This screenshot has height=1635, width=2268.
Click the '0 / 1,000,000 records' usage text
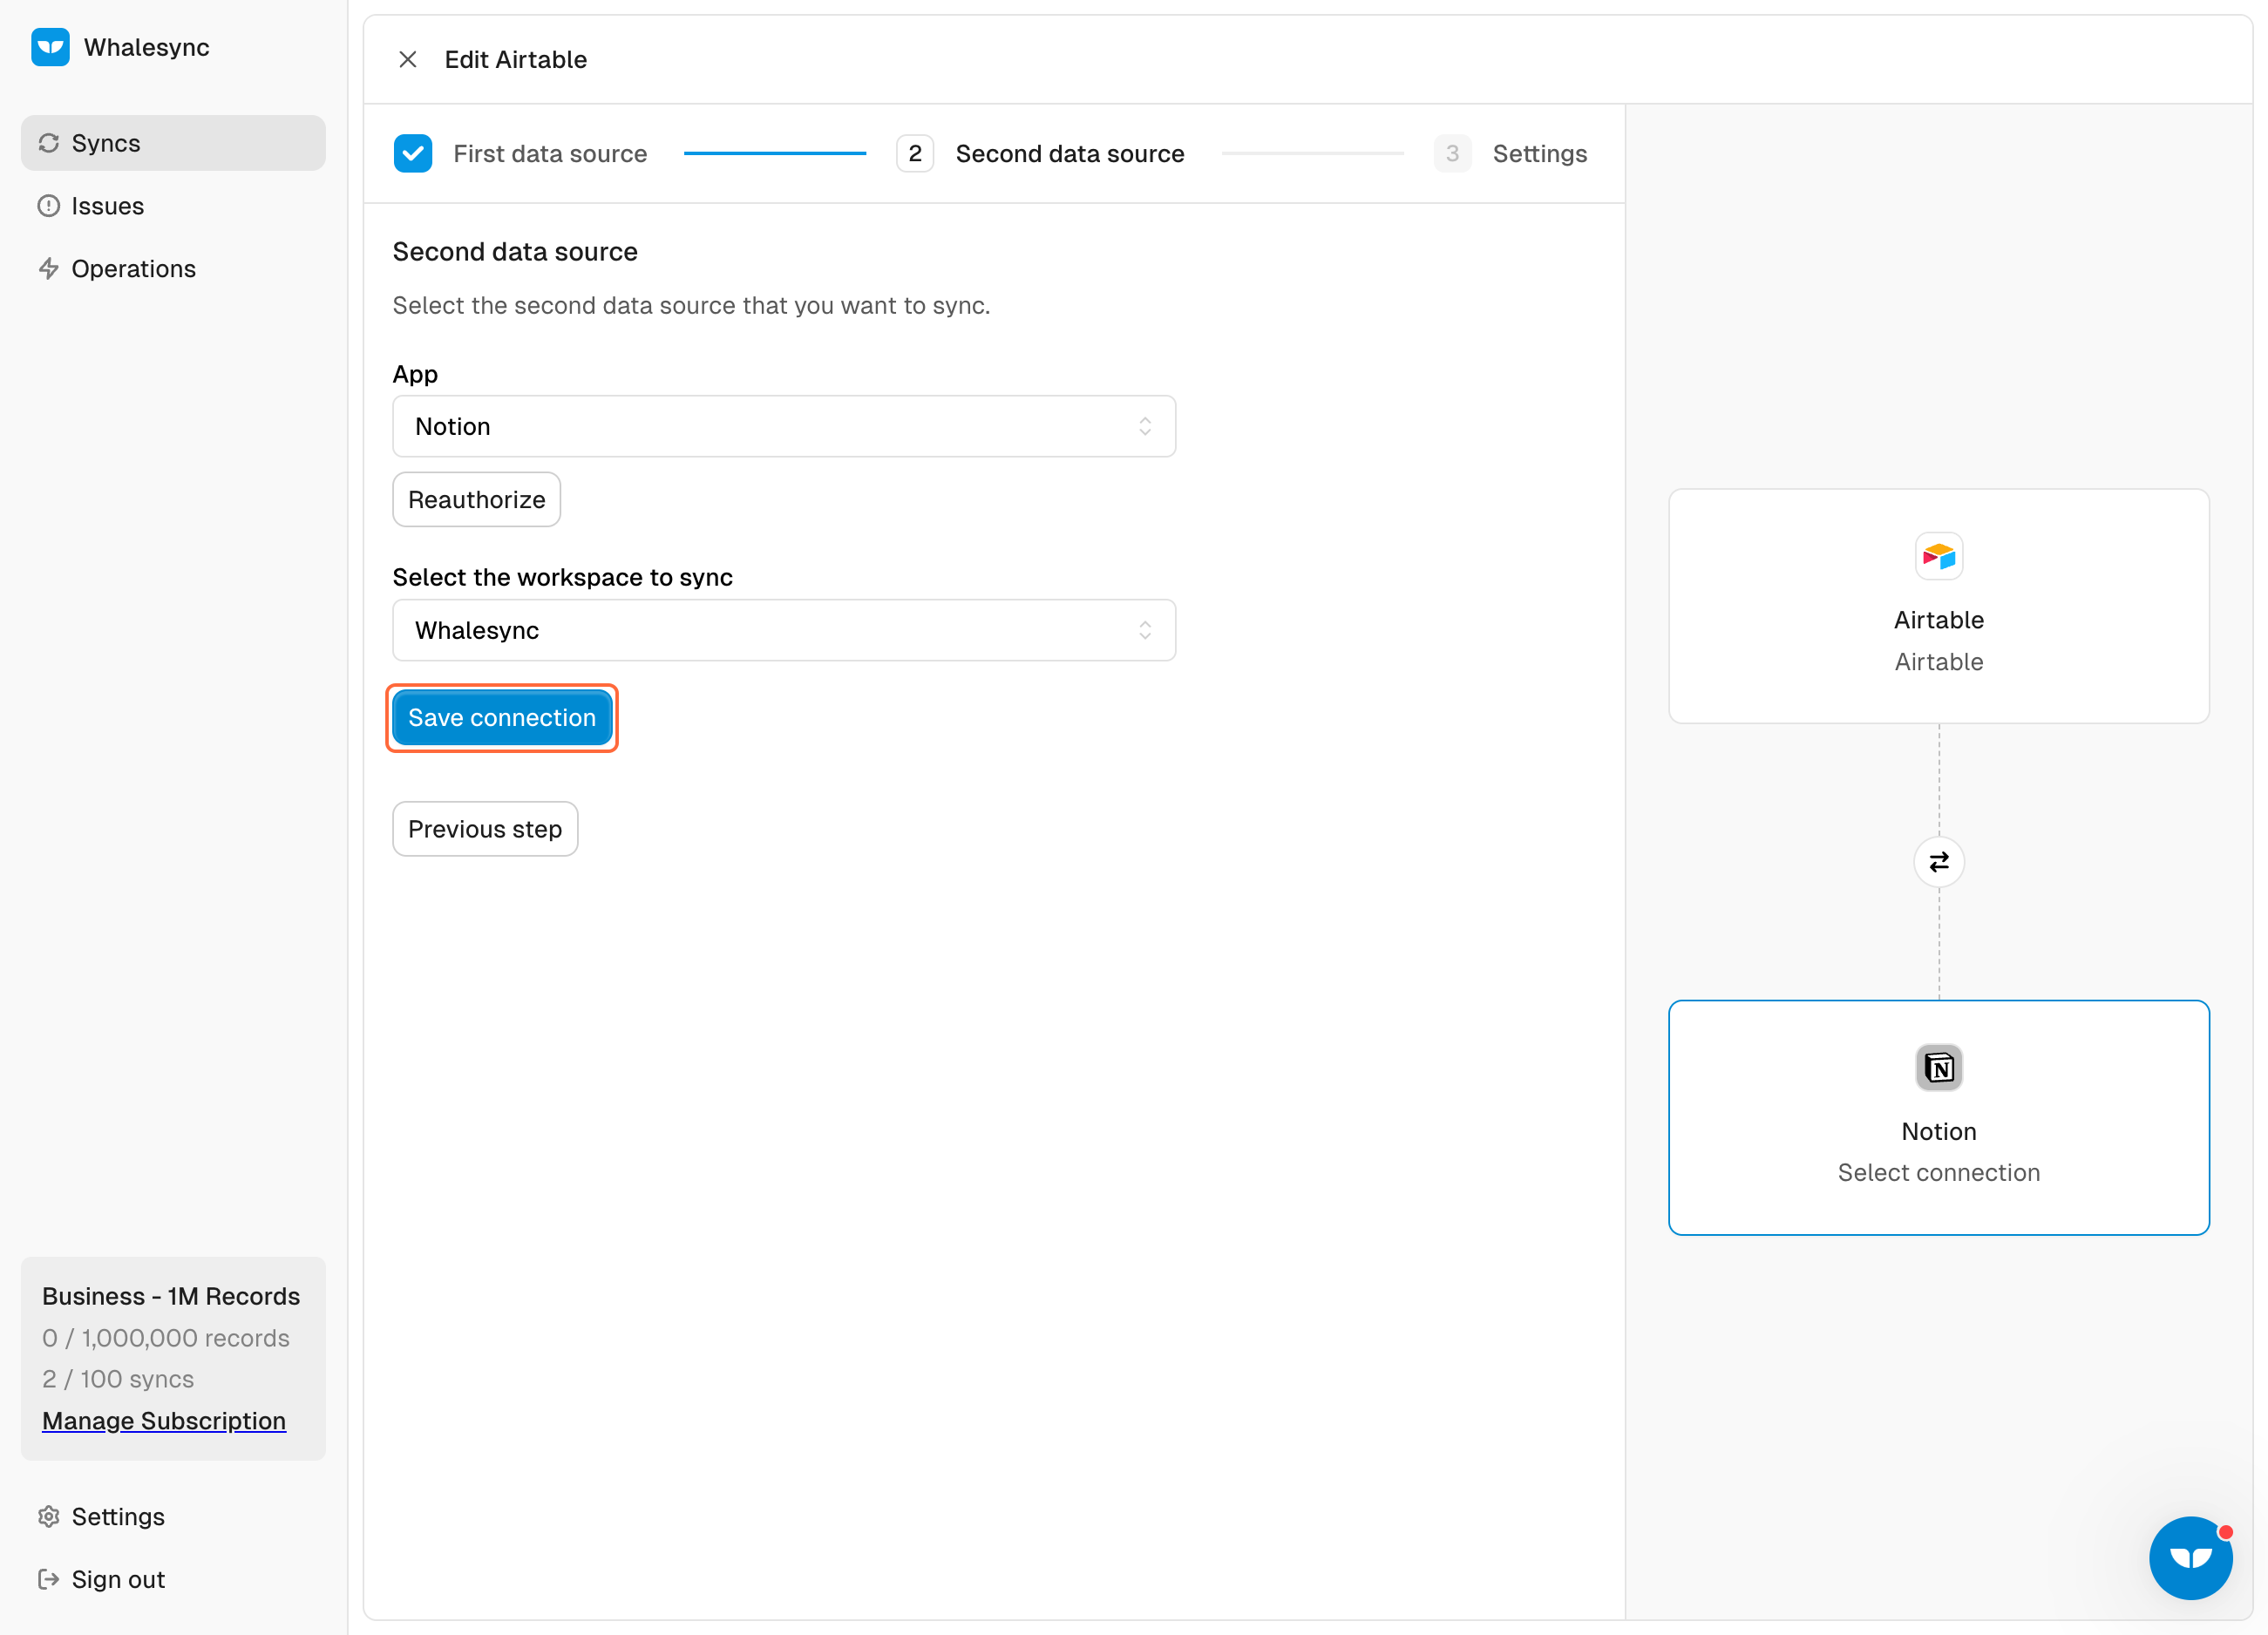[x=166, y=1338]
